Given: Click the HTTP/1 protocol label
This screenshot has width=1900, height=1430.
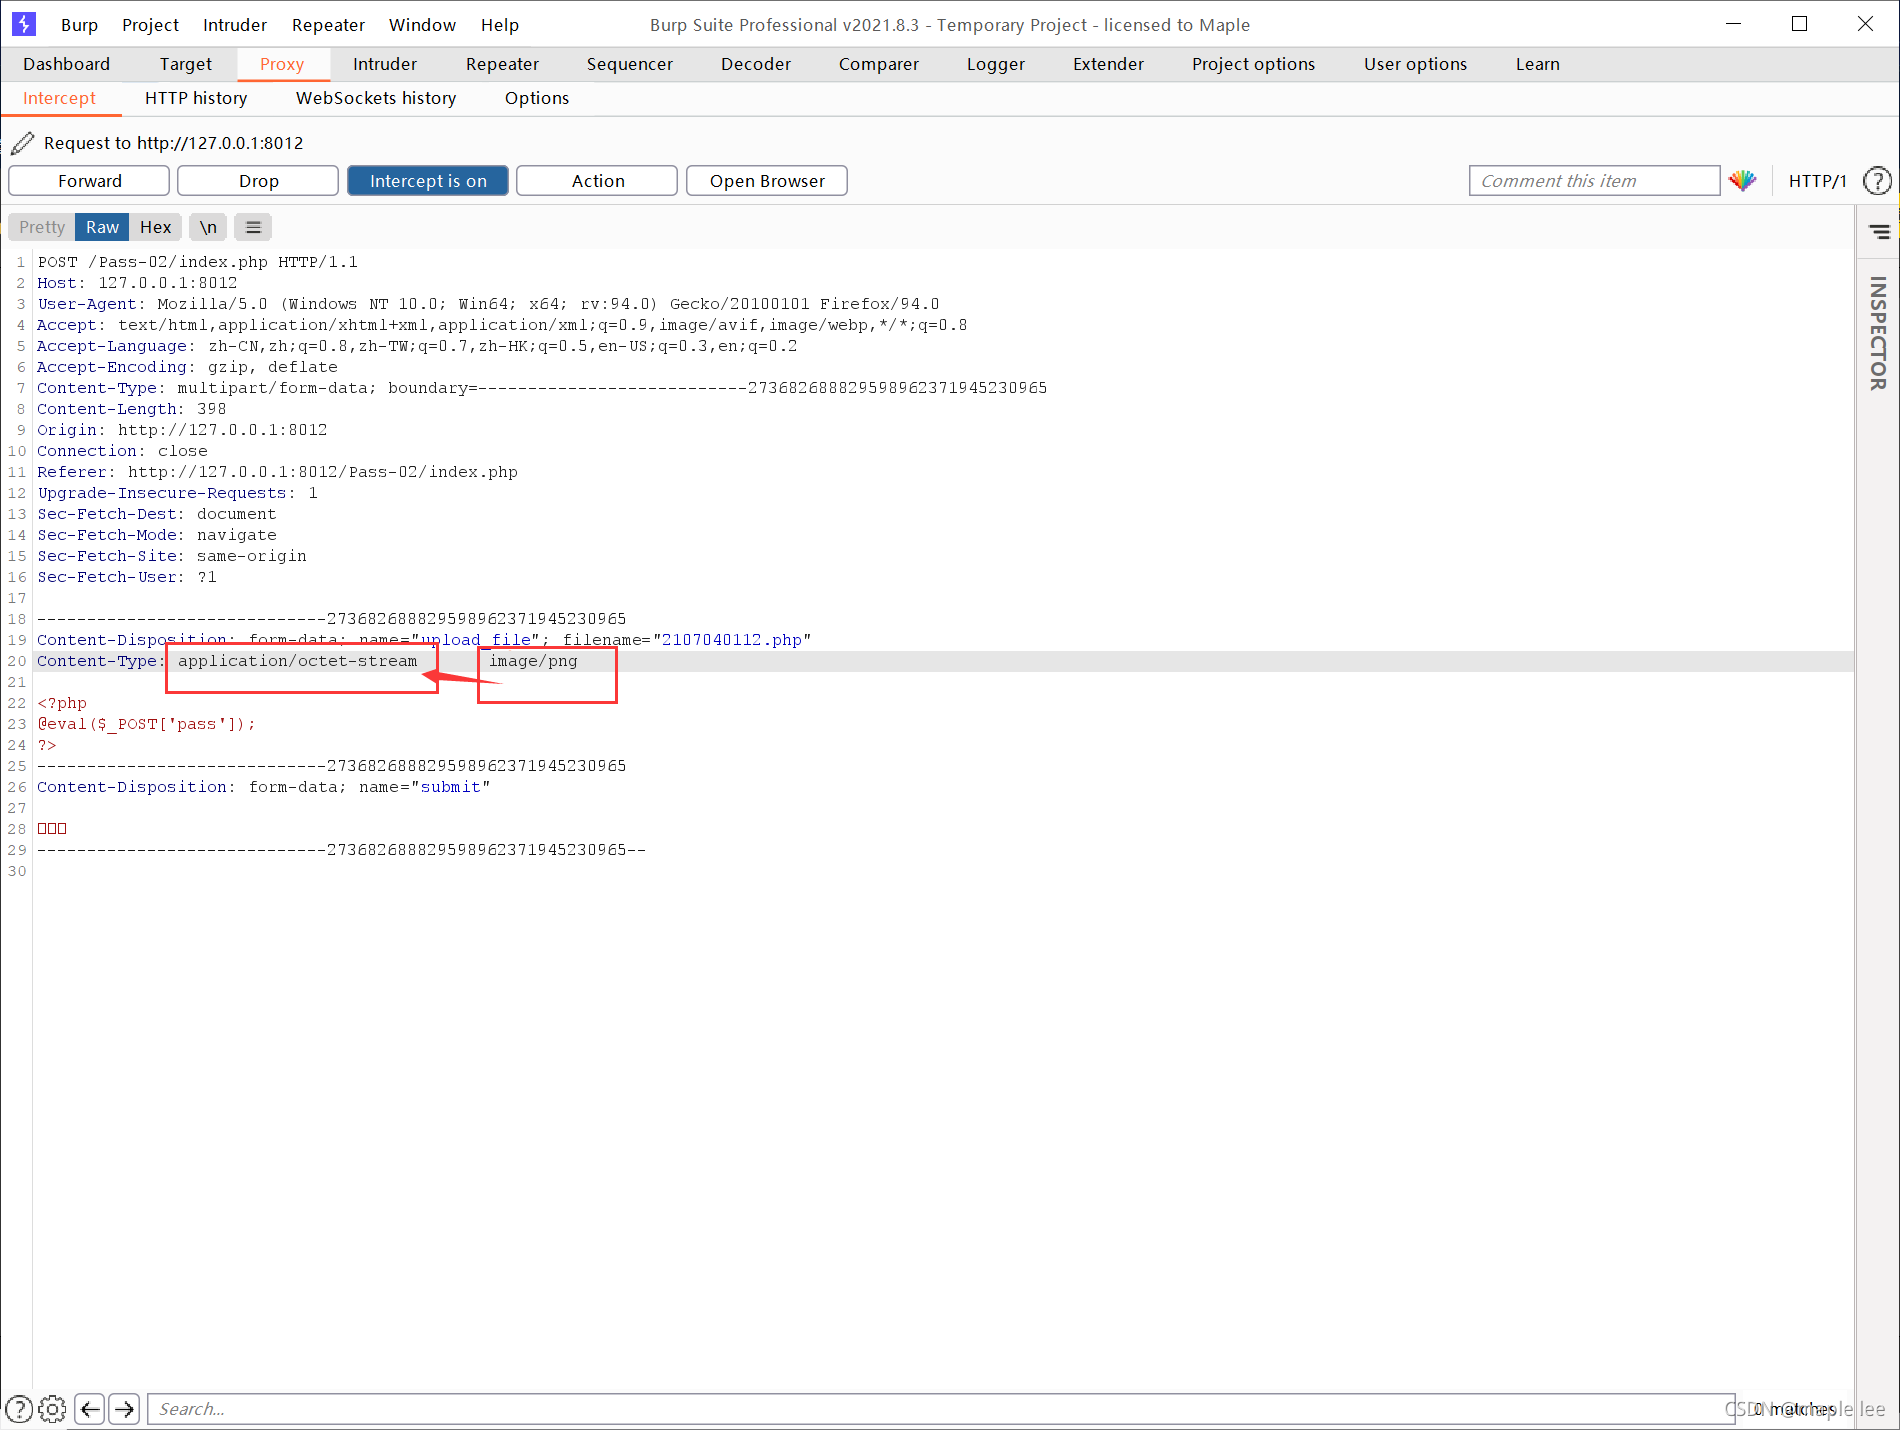Looking at the screenshot, I should tap(1817, 181).
